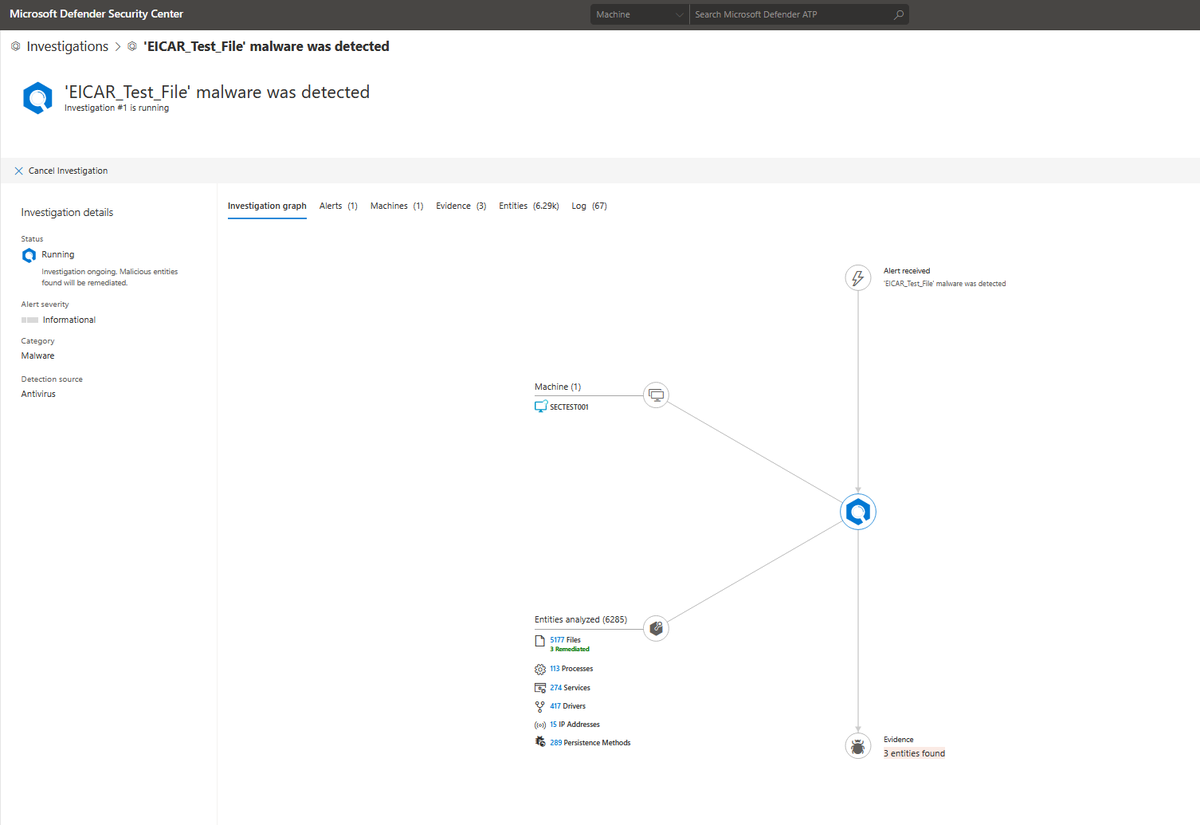Viewport: 1200px width, 825px height.
Task: Open the Machine search scope dropdown
Action: 639,15
